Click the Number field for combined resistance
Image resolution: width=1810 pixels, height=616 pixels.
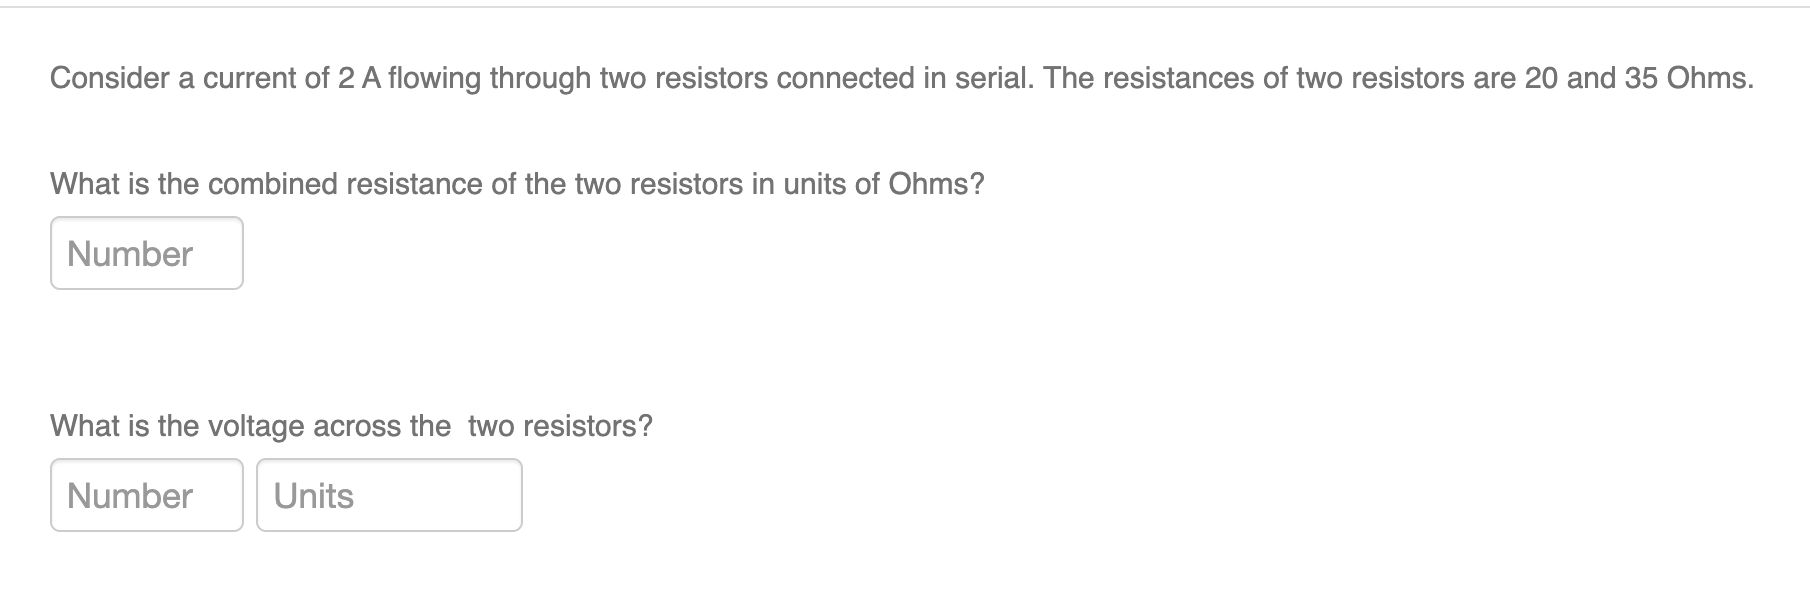coord(146,252)
